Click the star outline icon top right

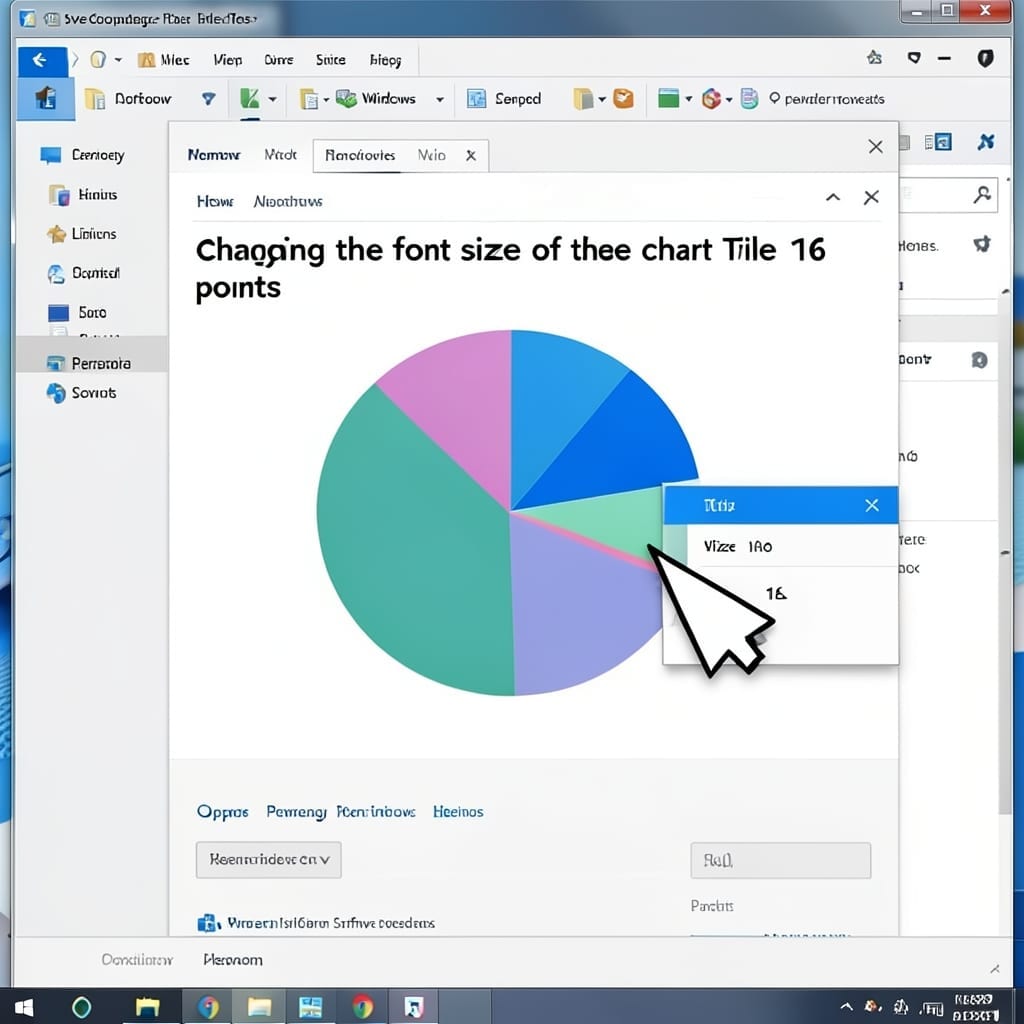pyautogui.click(x=874, y=58)
